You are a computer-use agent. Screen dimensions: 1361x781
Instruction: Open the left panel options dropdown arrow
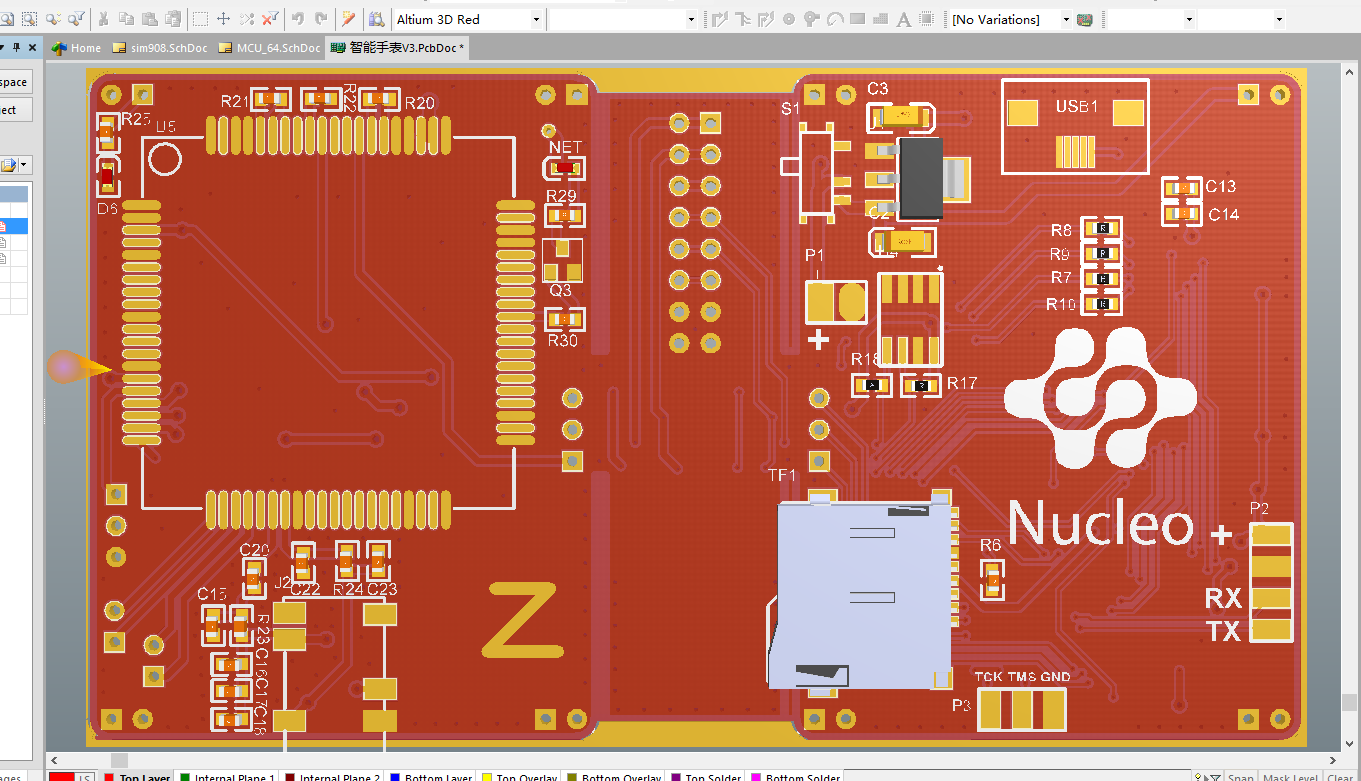pos(3,47)
